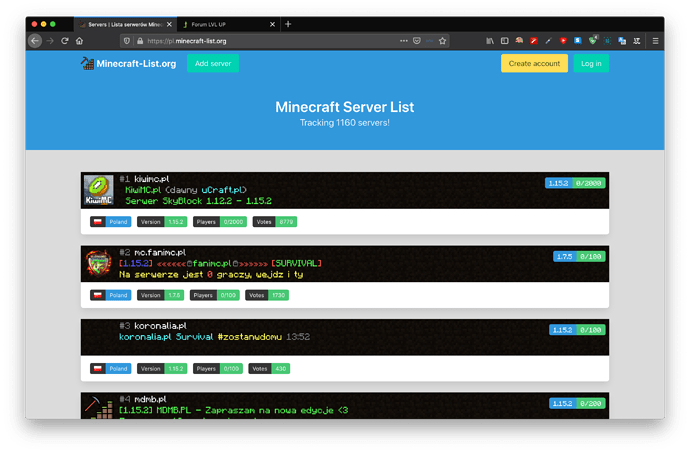Click the 'Tracking 1160 servers!' text
Viewport: 690px width, 453px height.
[345, 123]
